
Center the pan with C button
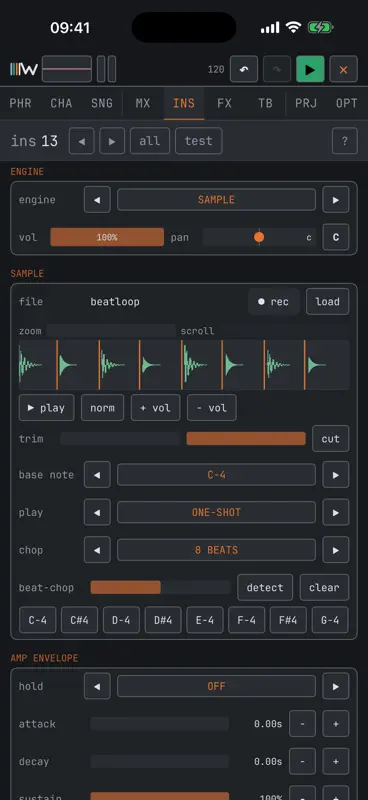(336, 237)
